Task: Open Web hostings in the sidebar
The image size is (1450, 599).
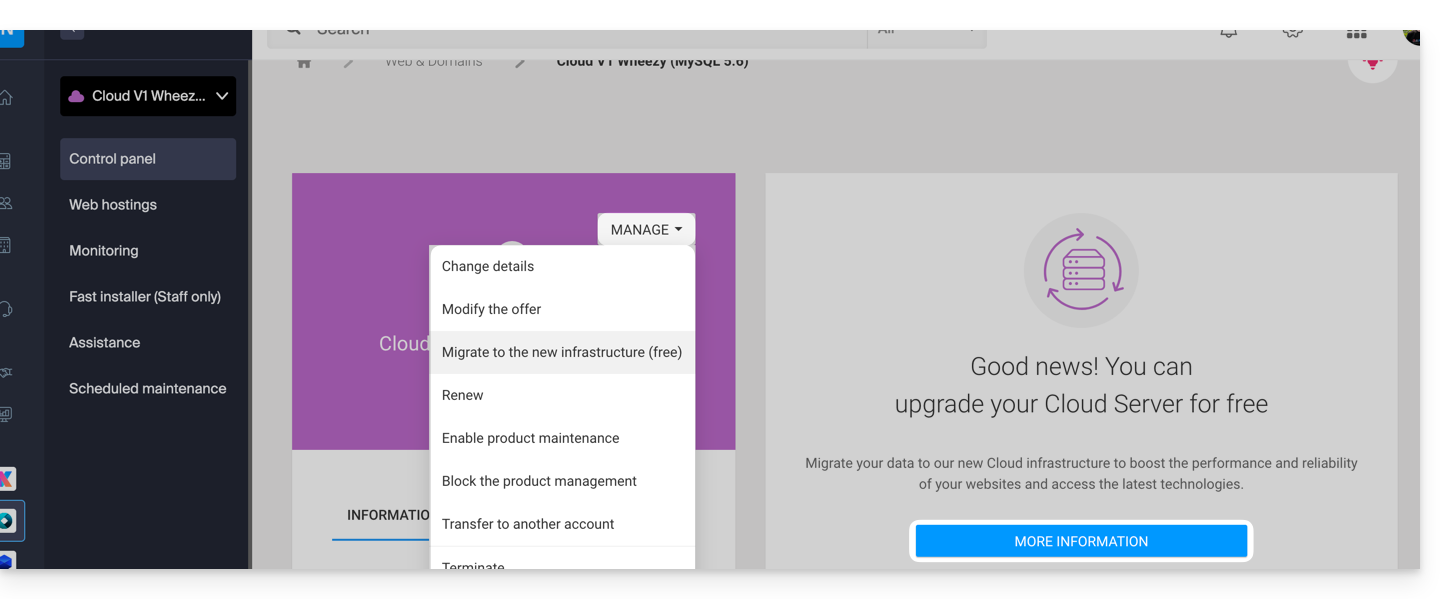Action: [x=113, y=204]
